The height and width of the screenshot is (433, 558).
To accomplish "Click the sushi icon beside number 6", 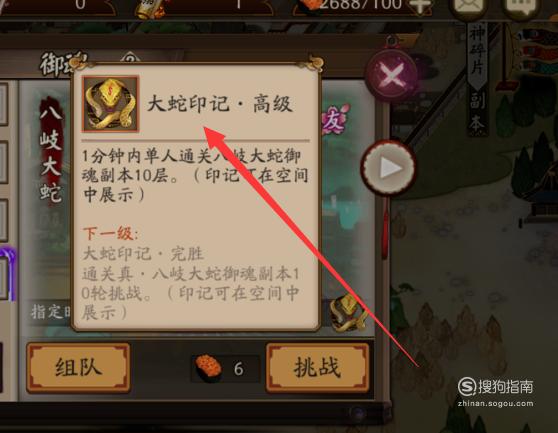I will (x=209, y=368).
